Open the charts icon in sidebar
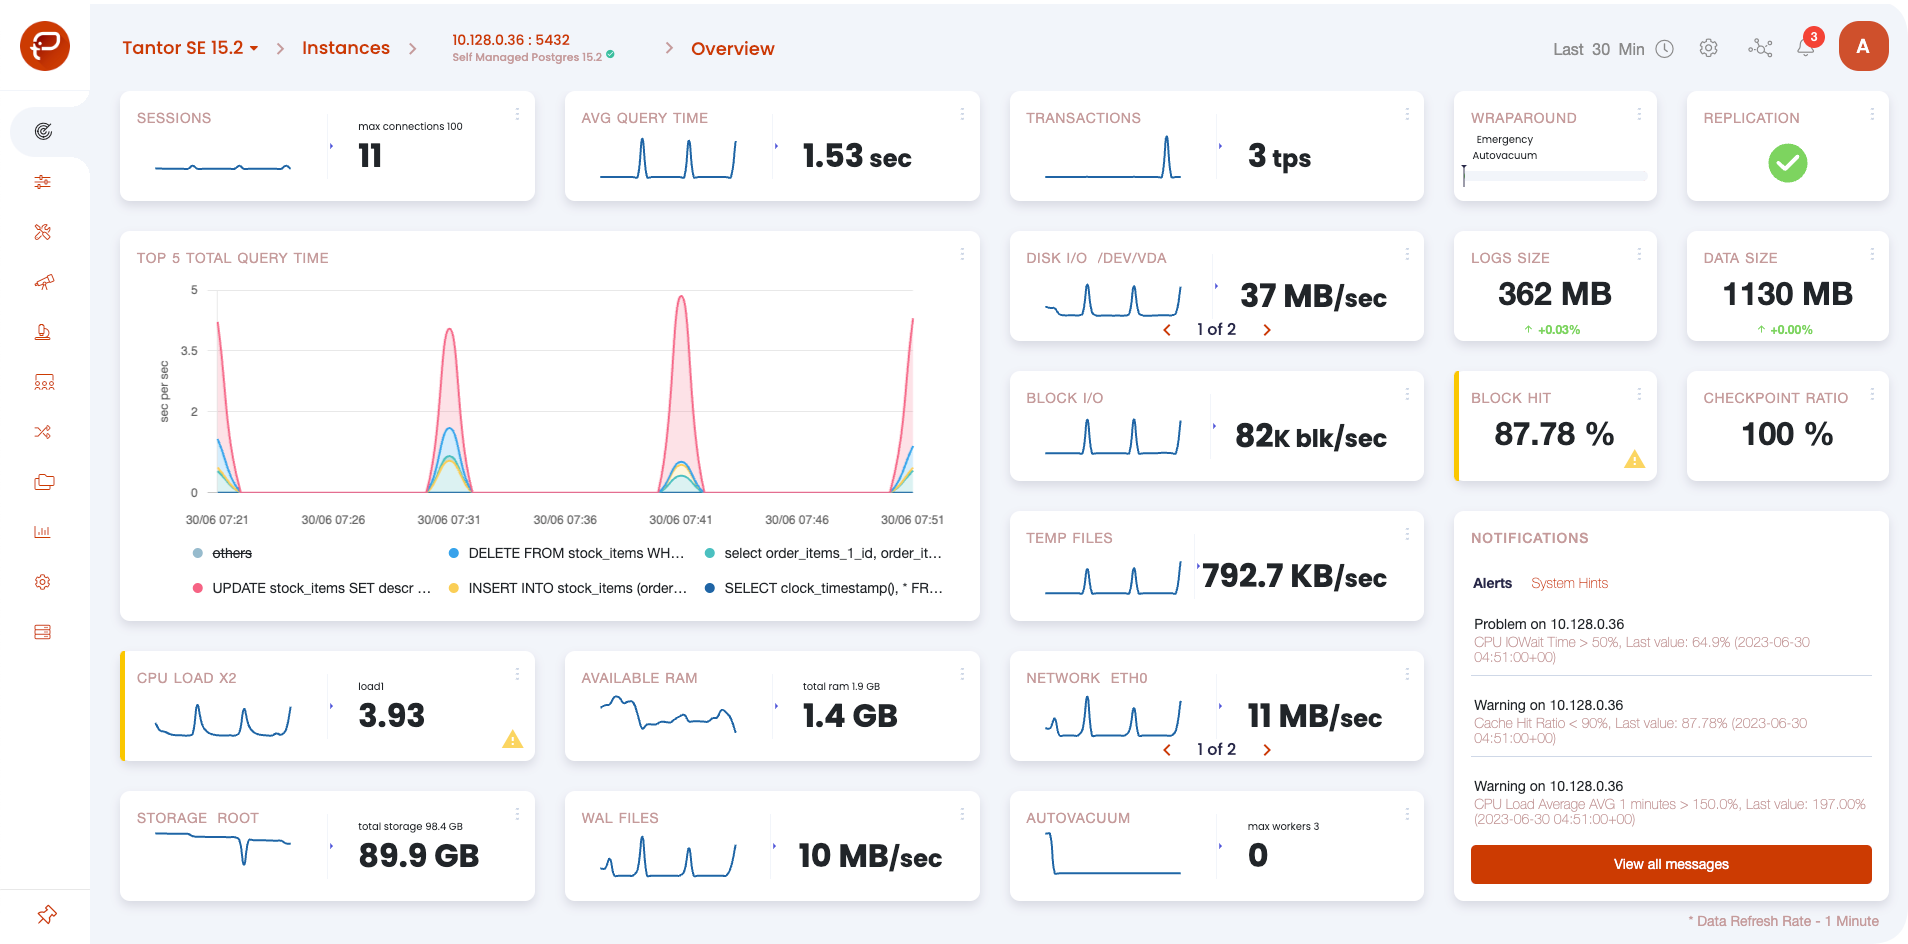The height and width of the screenshot is (944, 1908). 42,532
